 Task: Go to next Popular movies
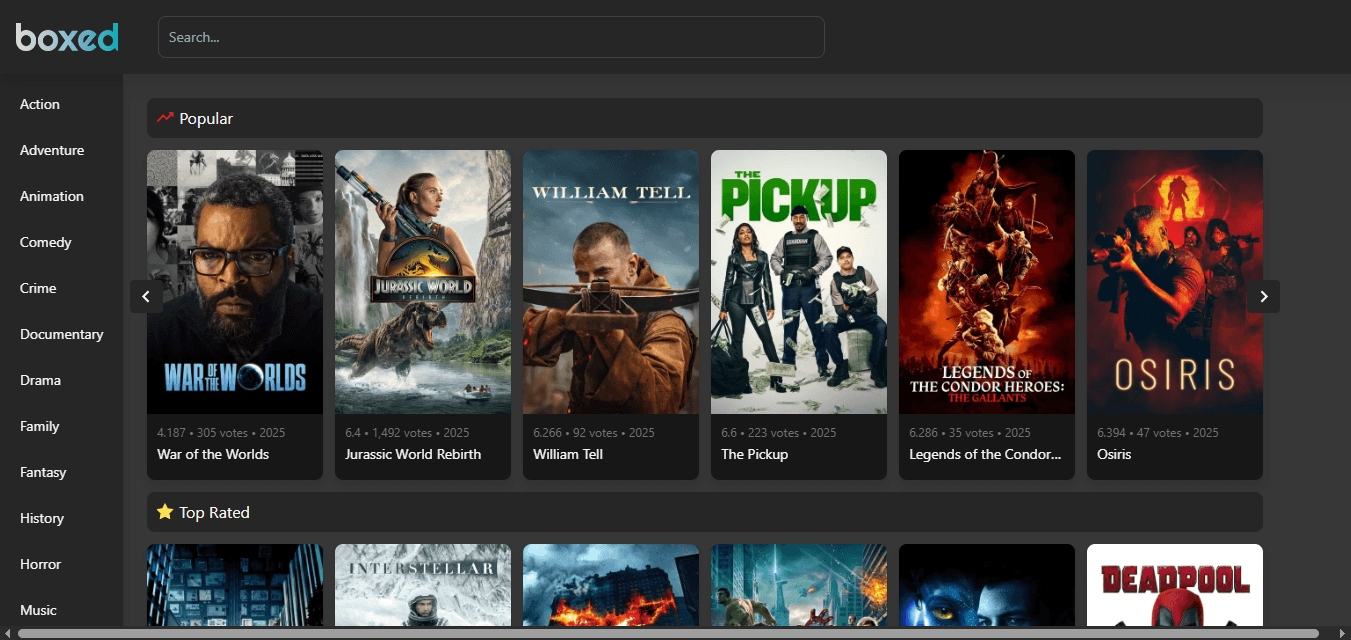1263,296
